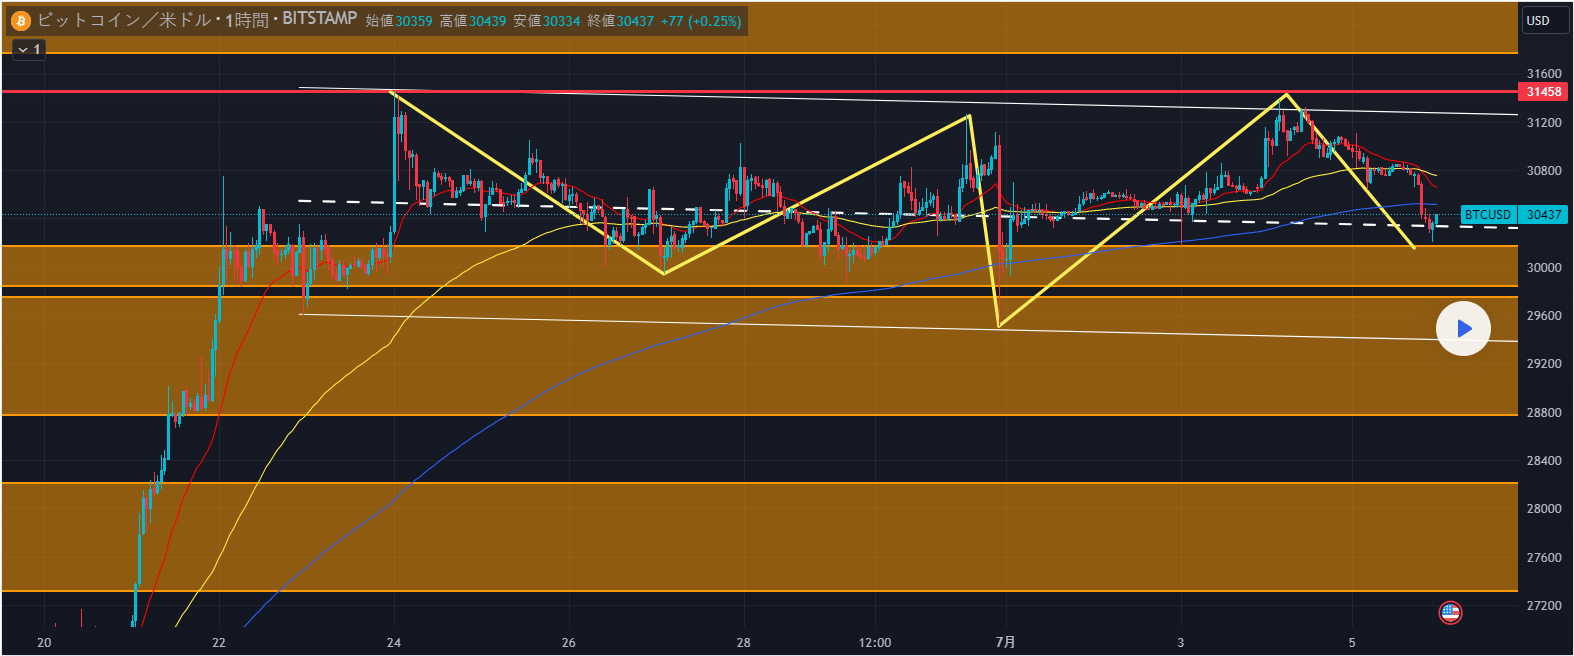The image size is (1574, 656).
Task: Click the 7月 label on time axis
Action: click(1005, 642)
